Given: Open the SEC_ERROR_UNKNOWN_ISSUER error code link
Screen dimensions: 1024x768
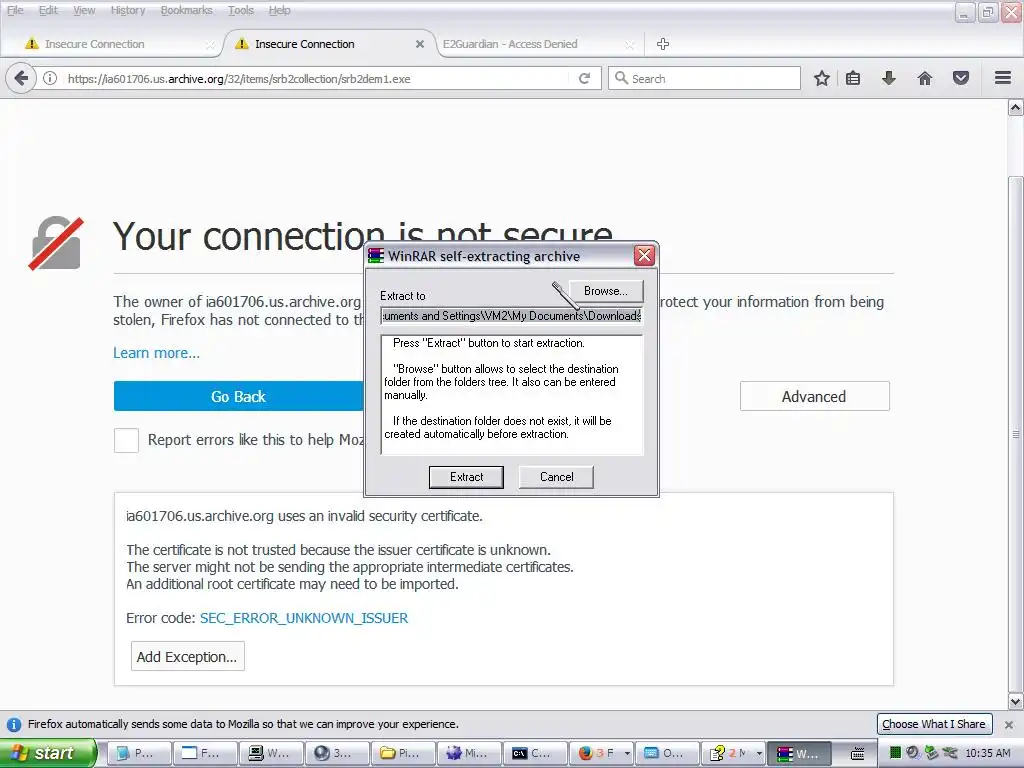Looking at the screenshot, I should (x=304, y=618).
